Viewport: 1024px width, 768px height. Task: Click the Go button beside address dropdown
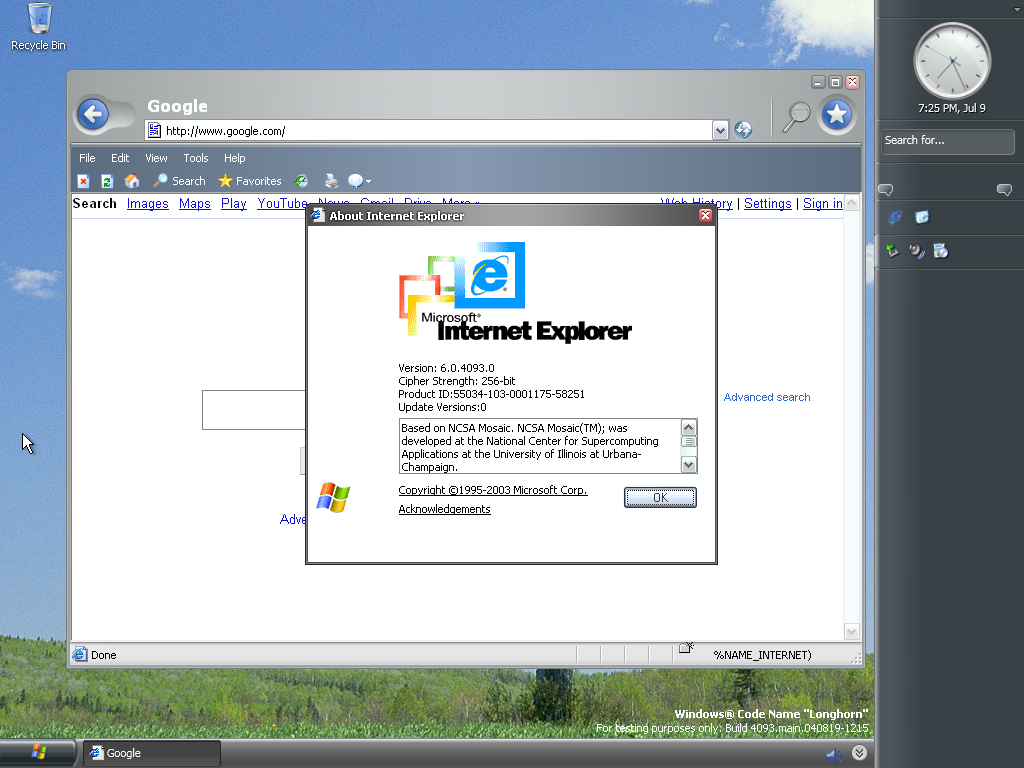(743, 130)
